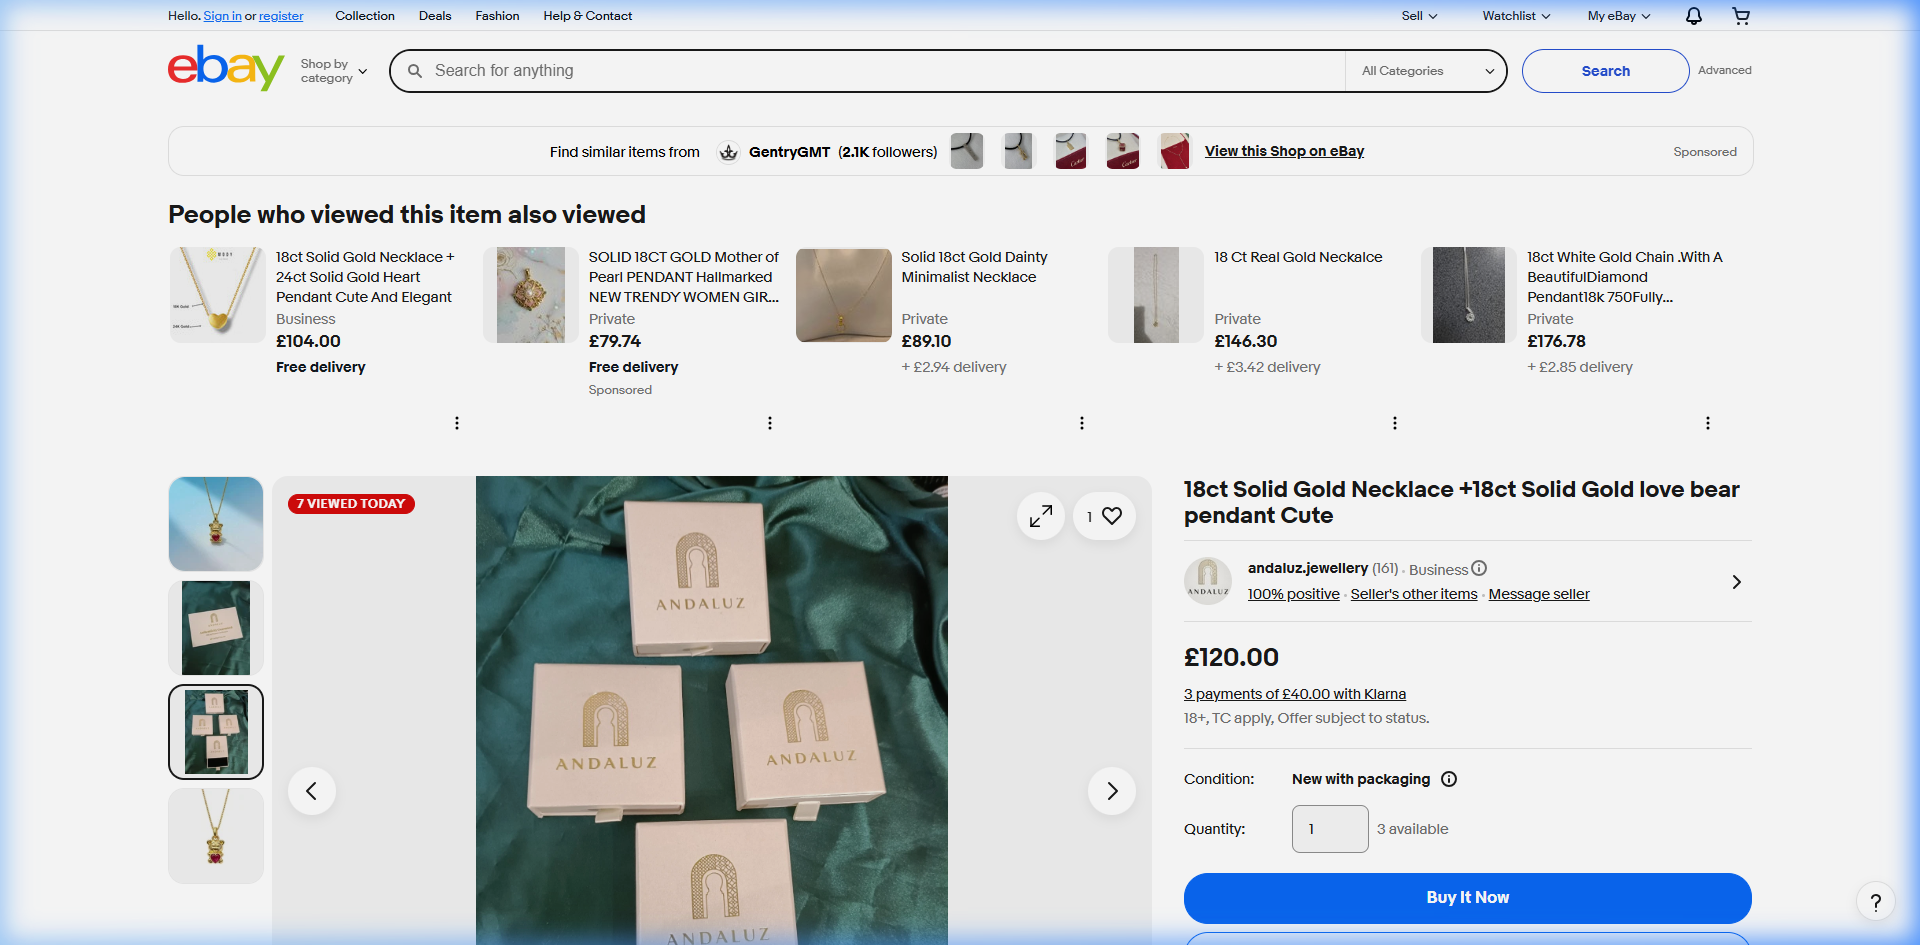Open options menu for 18 Ct Real Gold Neckalce

1394,423
